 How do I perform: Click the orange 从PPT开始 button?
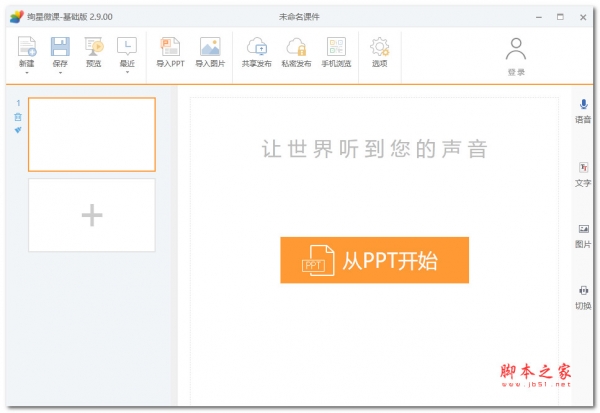(374, 261)
